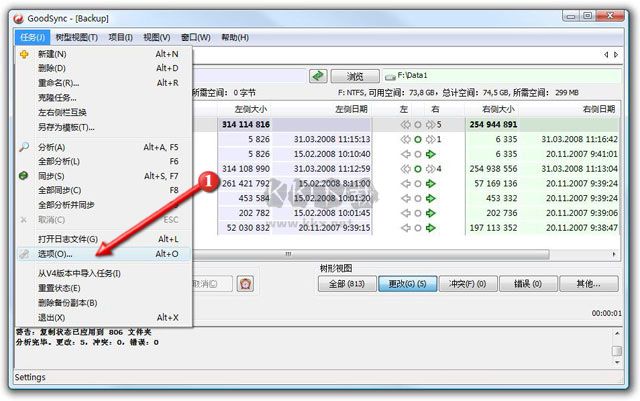Image resolution: width=640 pixels, height=401 pixels.
Task: Select green circle in row 314 108 990
Action: point(418,169)
